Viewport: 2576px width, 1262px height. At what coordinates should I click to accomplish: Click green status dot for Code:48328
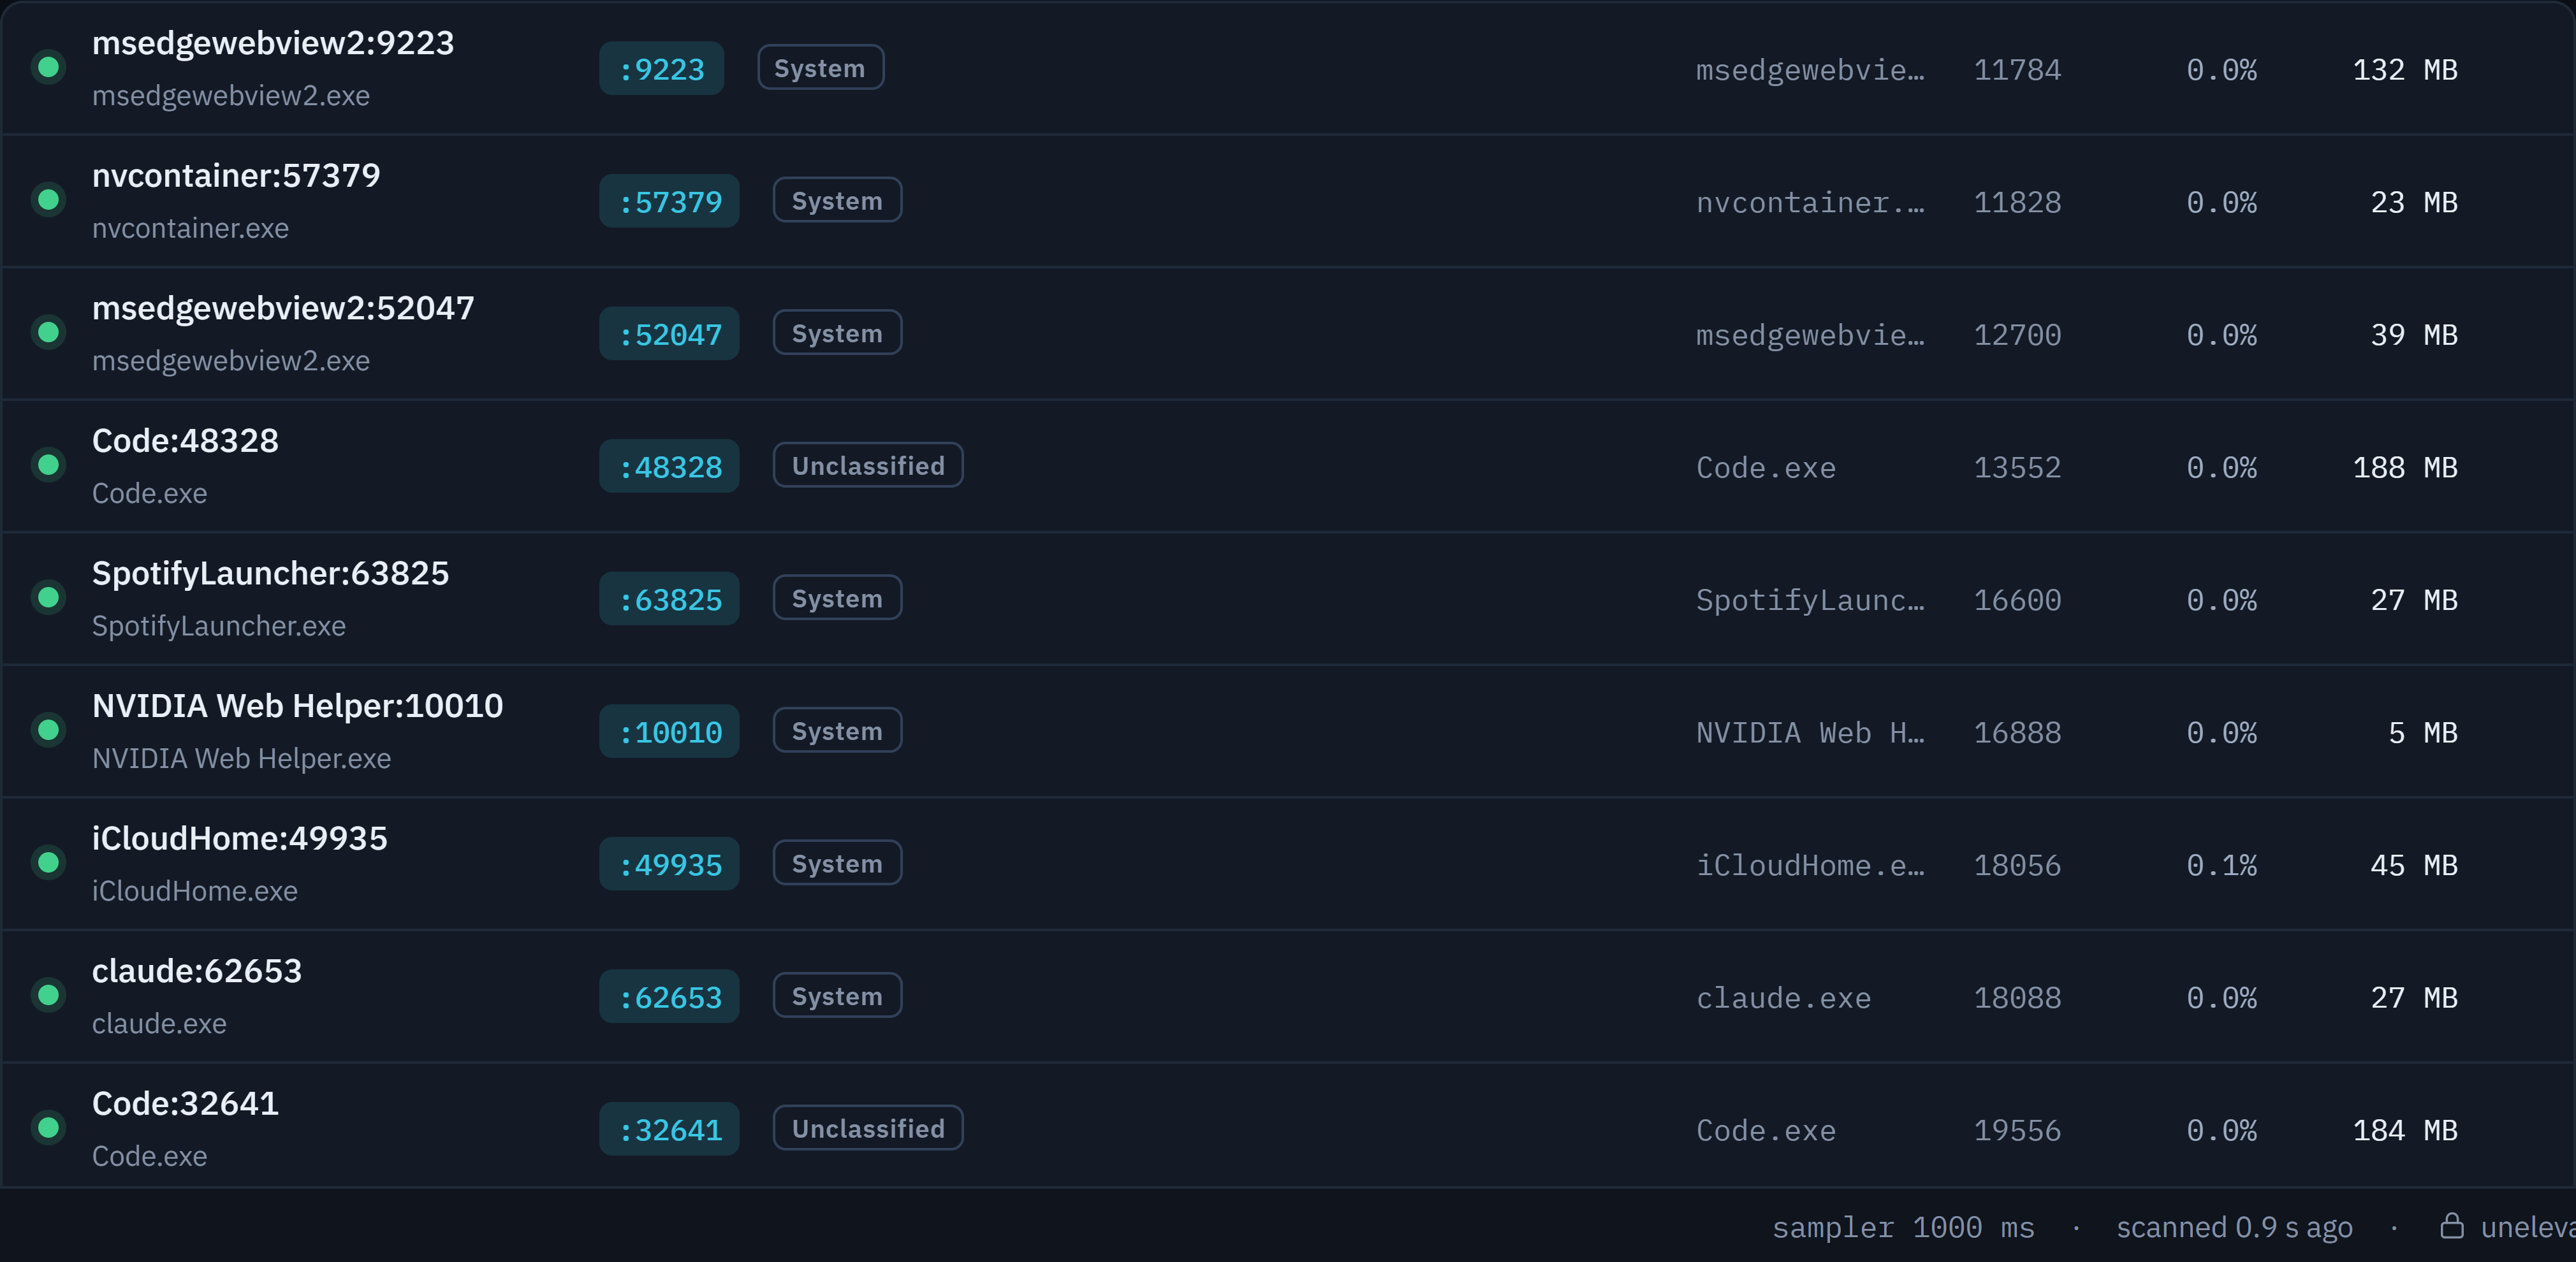48,465
